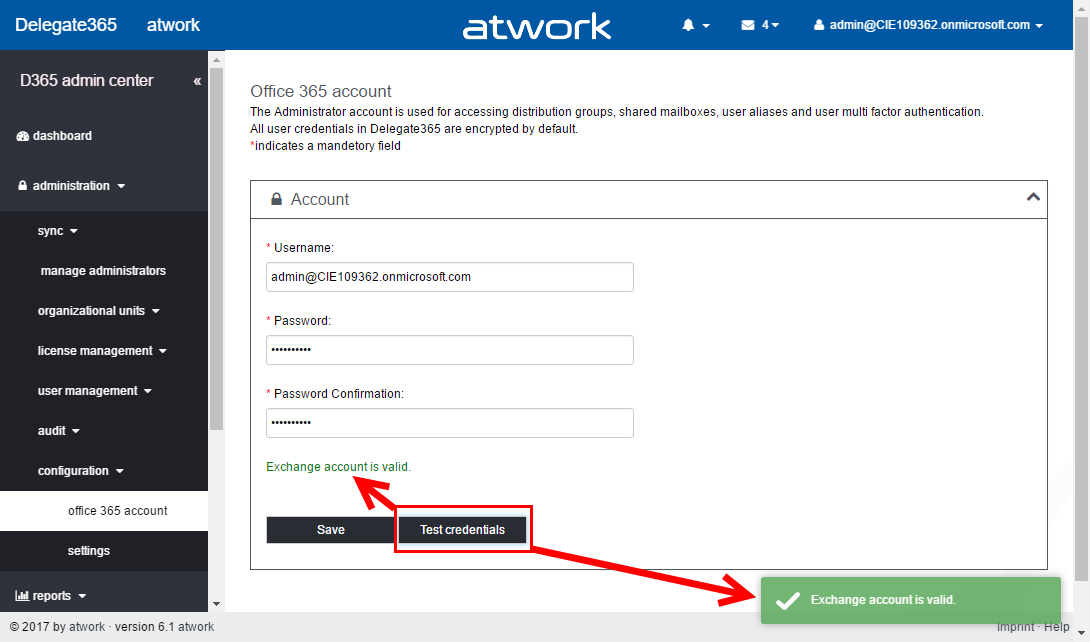Expand the license management submenu
This screenshot has height=642, width=1090.
coord(102,351)
